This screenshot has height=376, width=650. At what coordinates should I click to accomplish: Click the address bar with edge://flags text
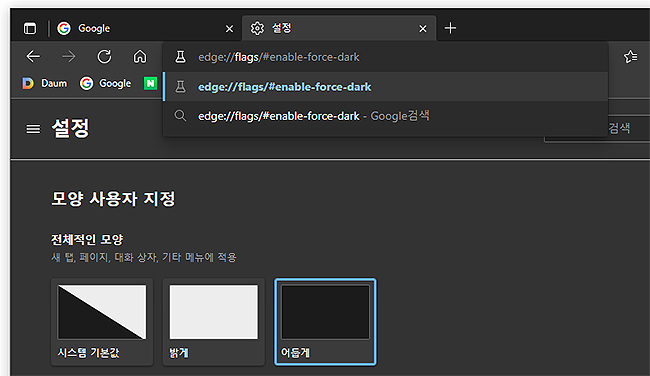click(x=386, y=57)
